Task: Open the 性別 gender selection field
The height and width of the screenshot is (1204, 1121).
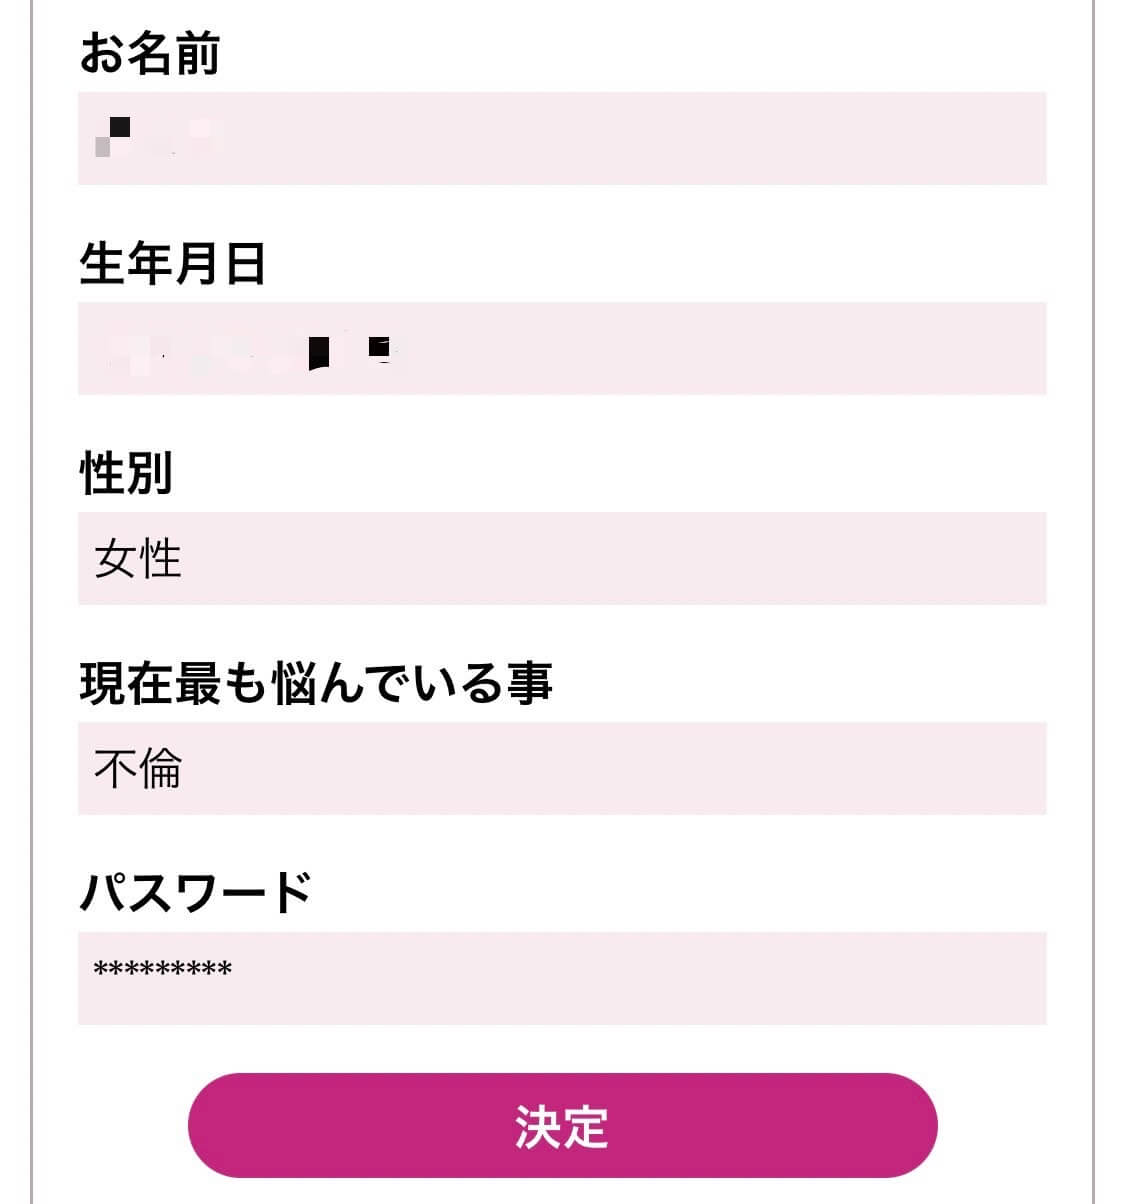Action: pyautogui.click(x=560, y=558)
